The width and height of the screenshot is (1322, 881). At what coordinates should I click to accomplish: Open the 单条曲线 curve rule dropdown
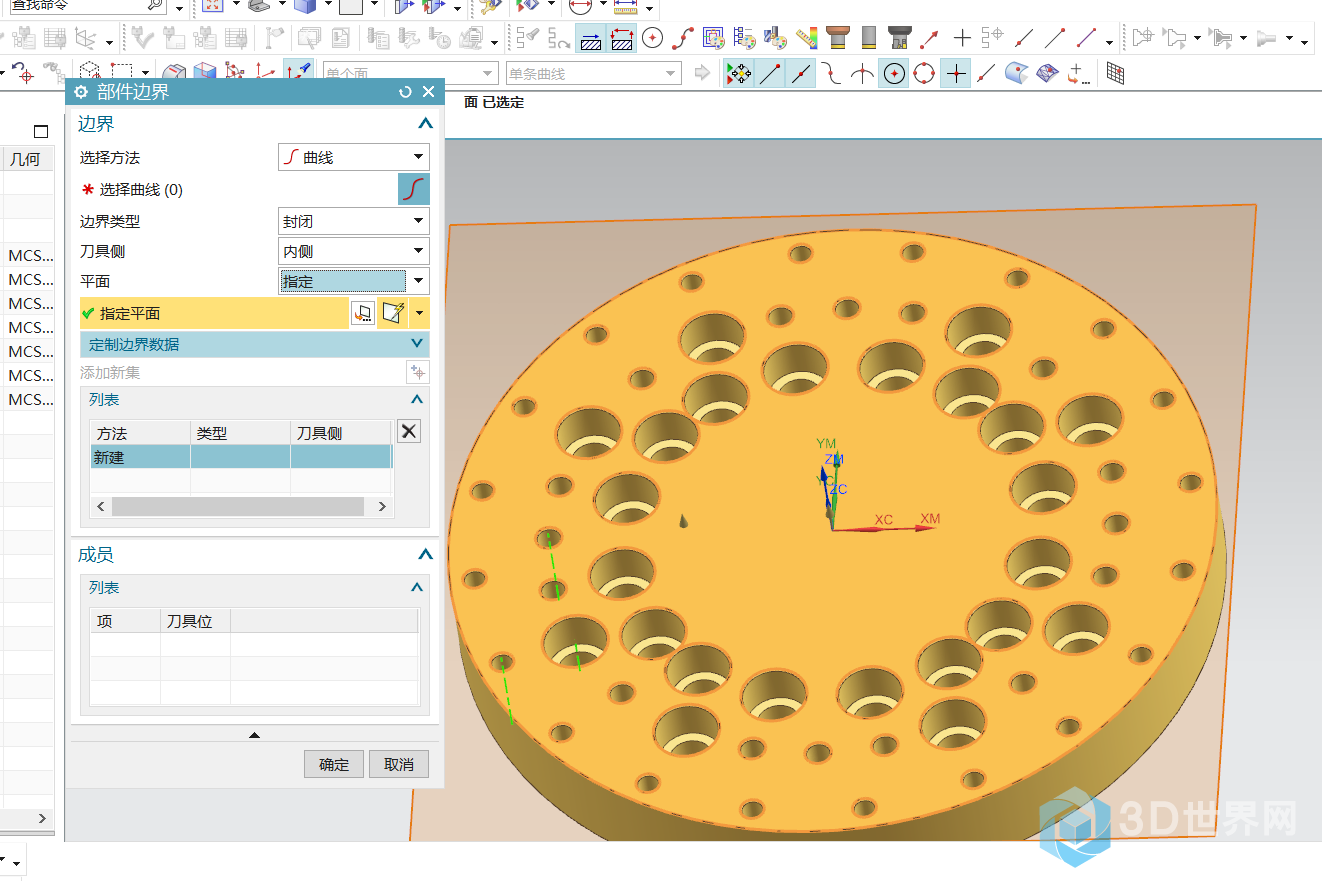tap(593, 73)
